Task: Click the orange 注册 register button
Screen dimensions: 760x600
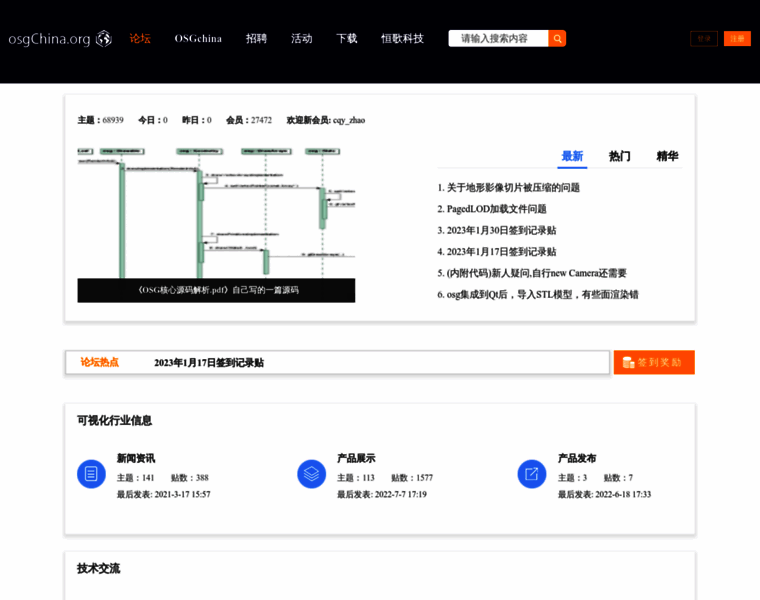Action: click(x=737, y=38)
